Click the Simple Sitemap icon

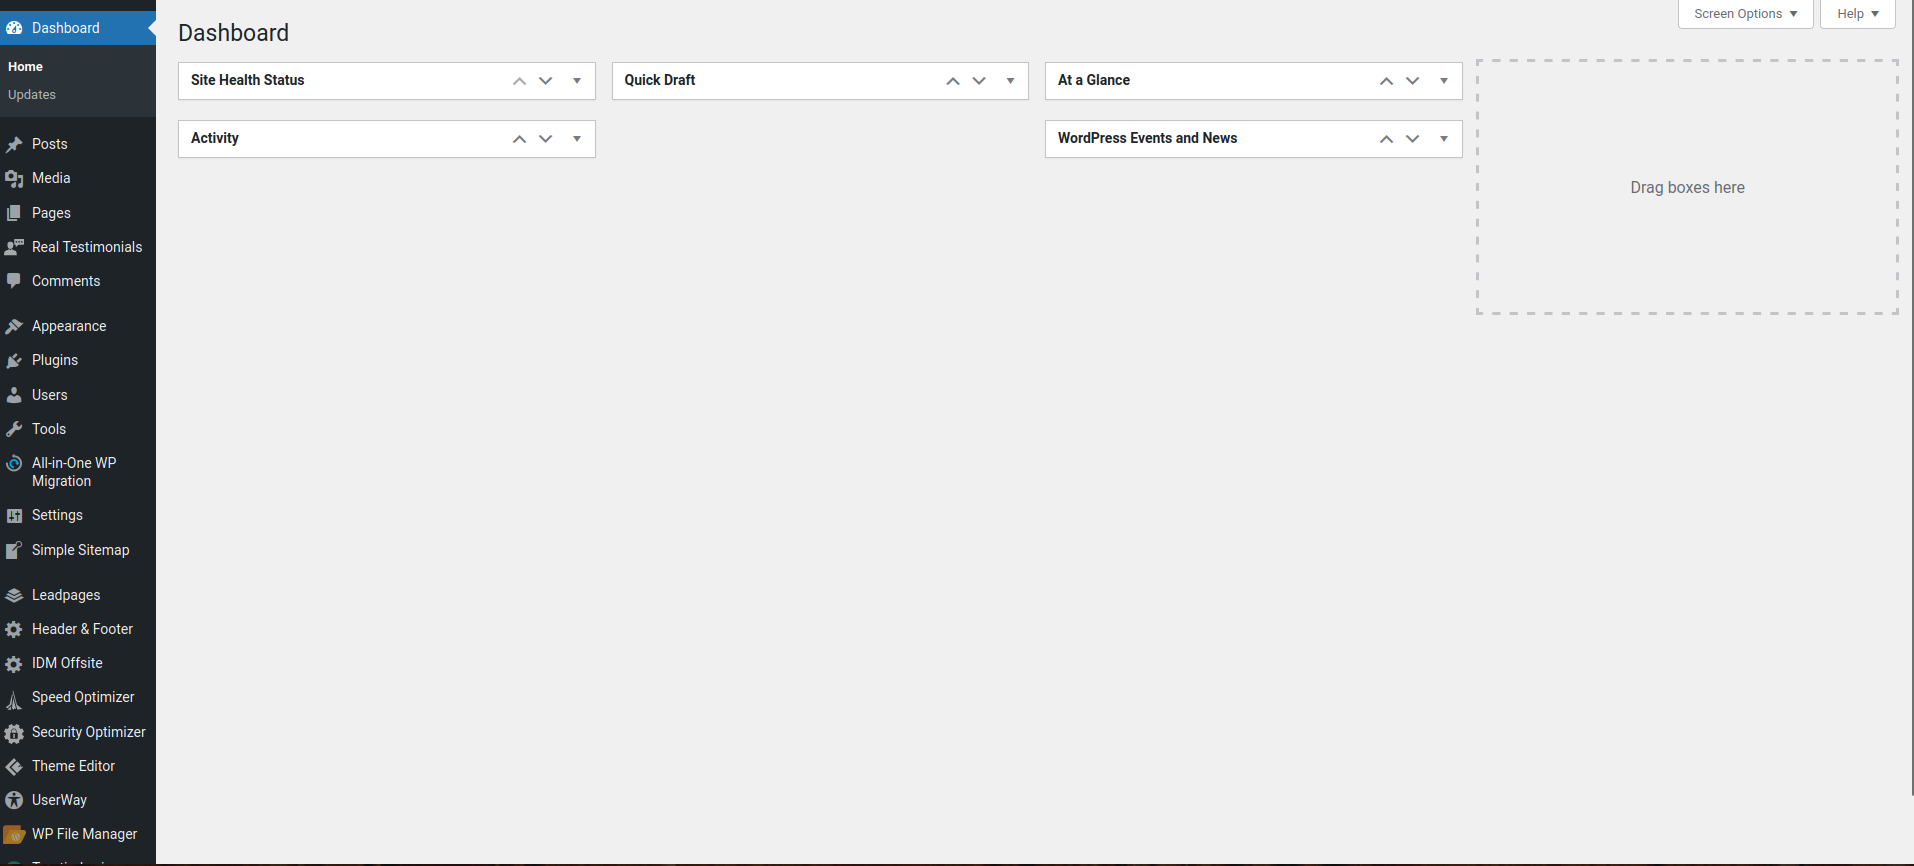click(14, 550)
